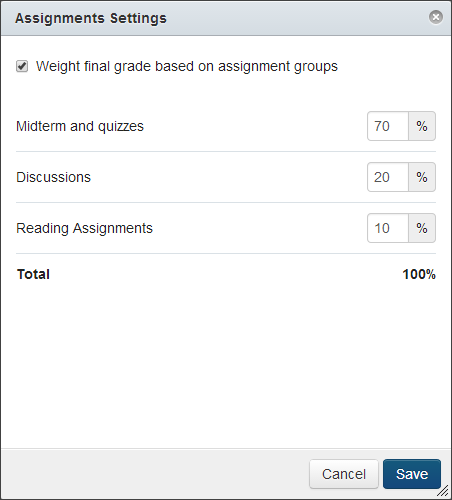The image size is (452, 500).
Task: Click the Reading Assignments group label
Action: pos(84,228)
